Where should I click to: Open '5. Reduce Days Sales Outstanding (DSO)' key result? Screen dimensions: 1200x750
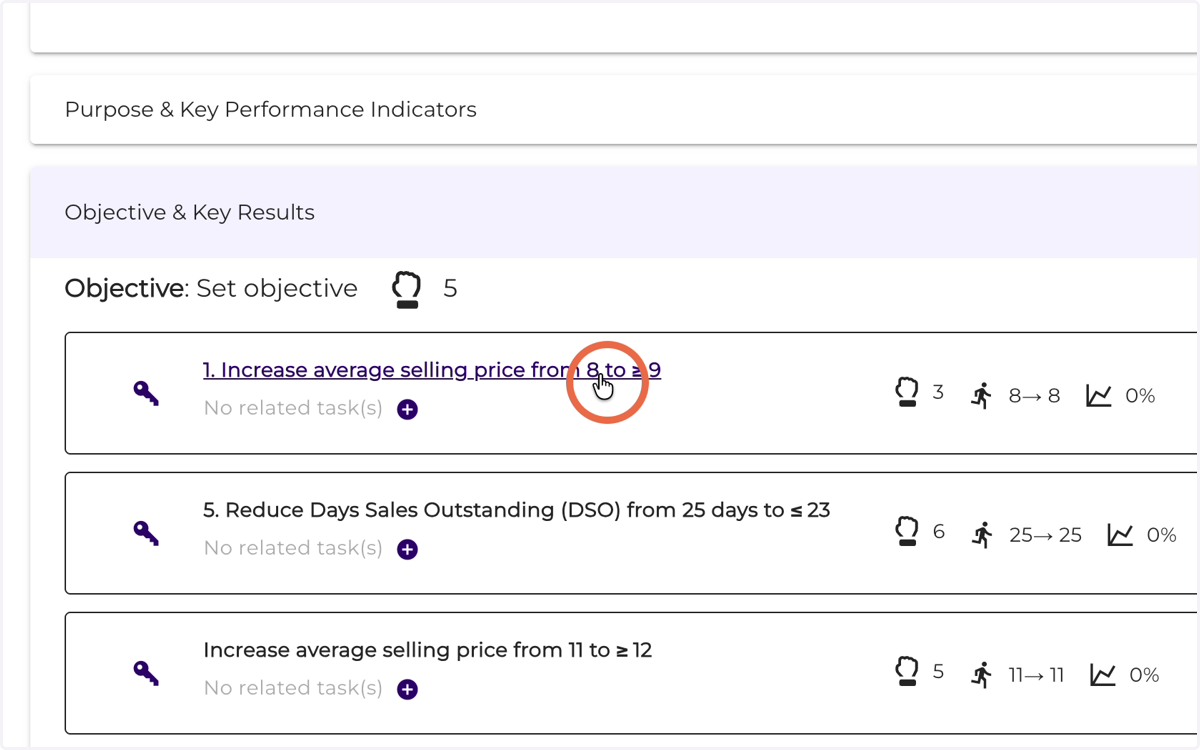[517, 510]
